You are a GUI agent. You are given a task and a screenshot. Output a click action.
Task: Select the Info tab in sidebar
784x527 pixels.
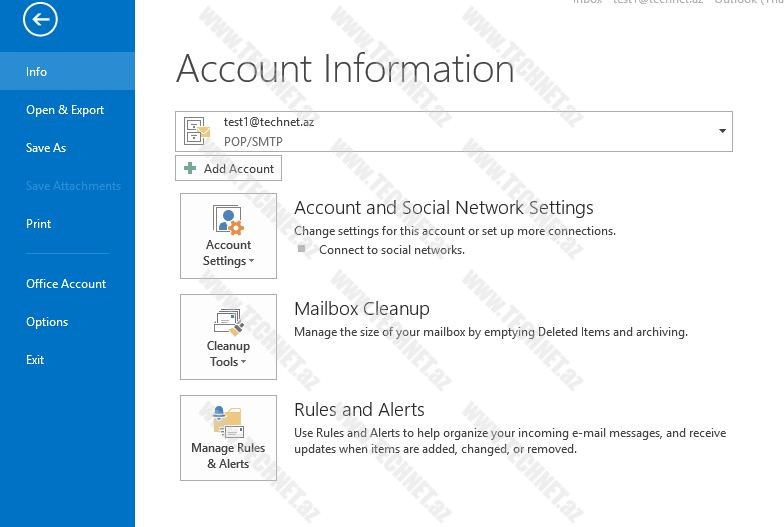click(x=37, y=72)
